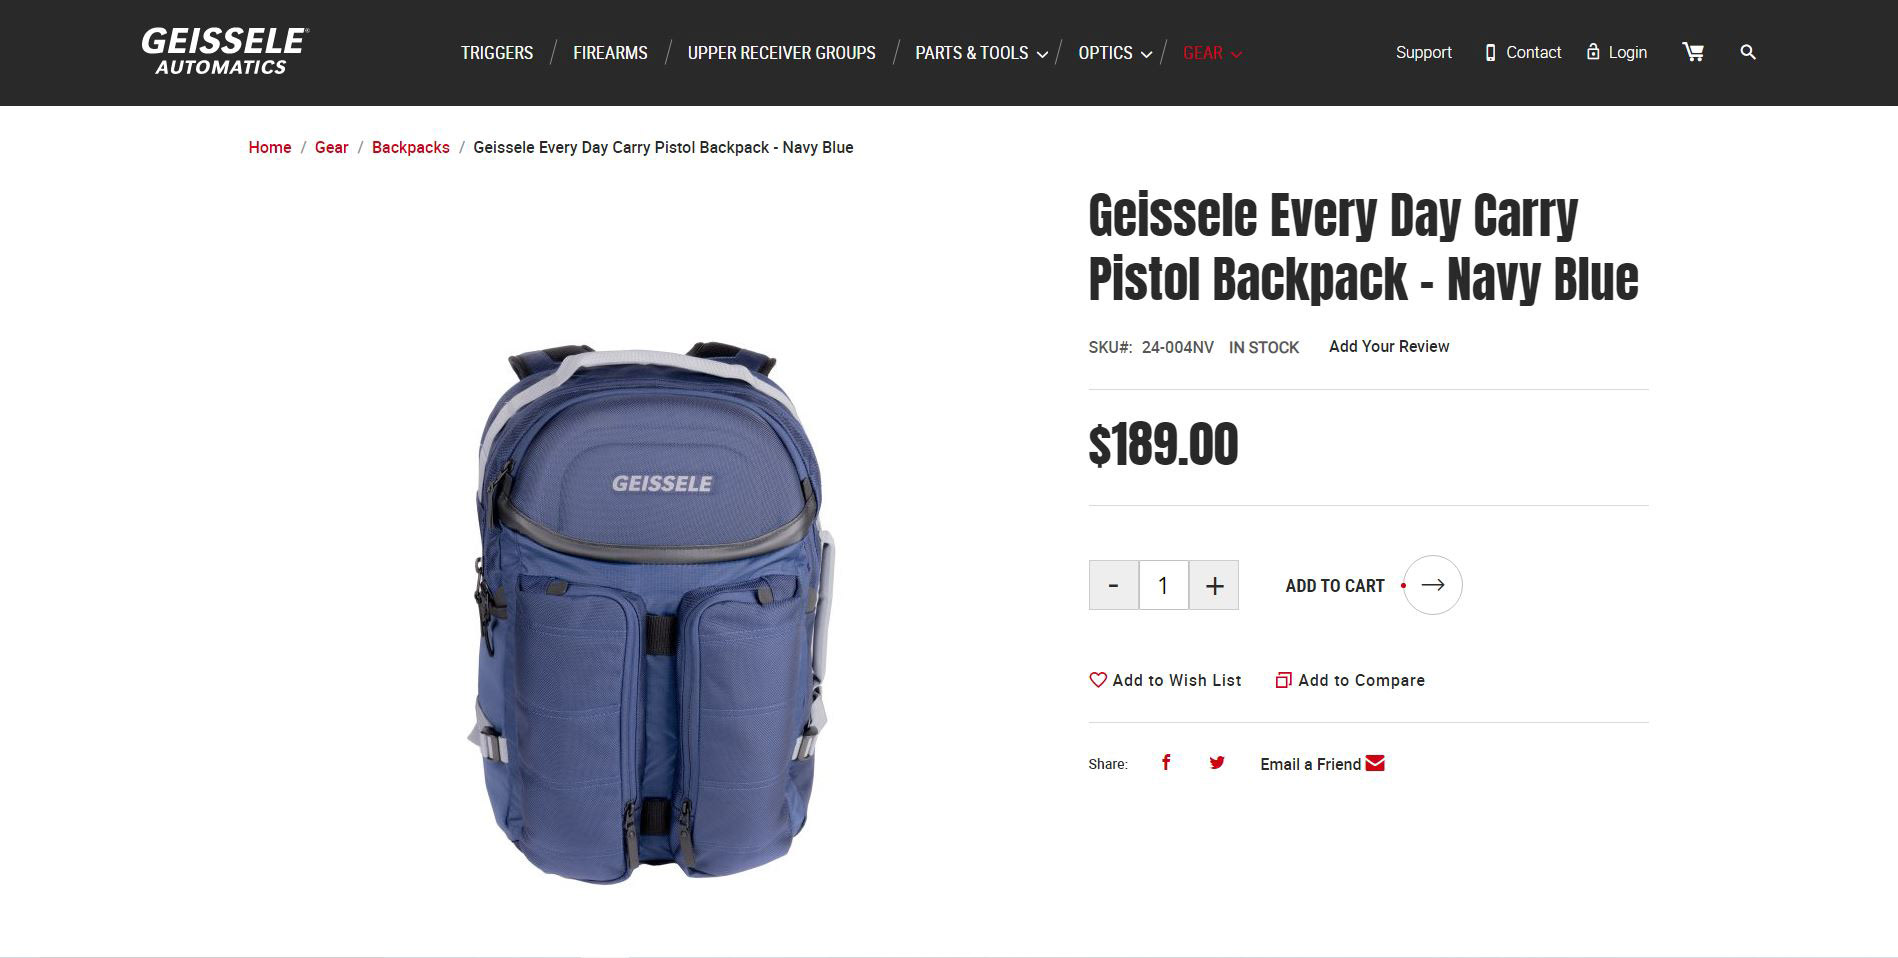Screen dimensions: 1898x958
Task: Open the shopping cart icon
Action: tap(1693, 52)
